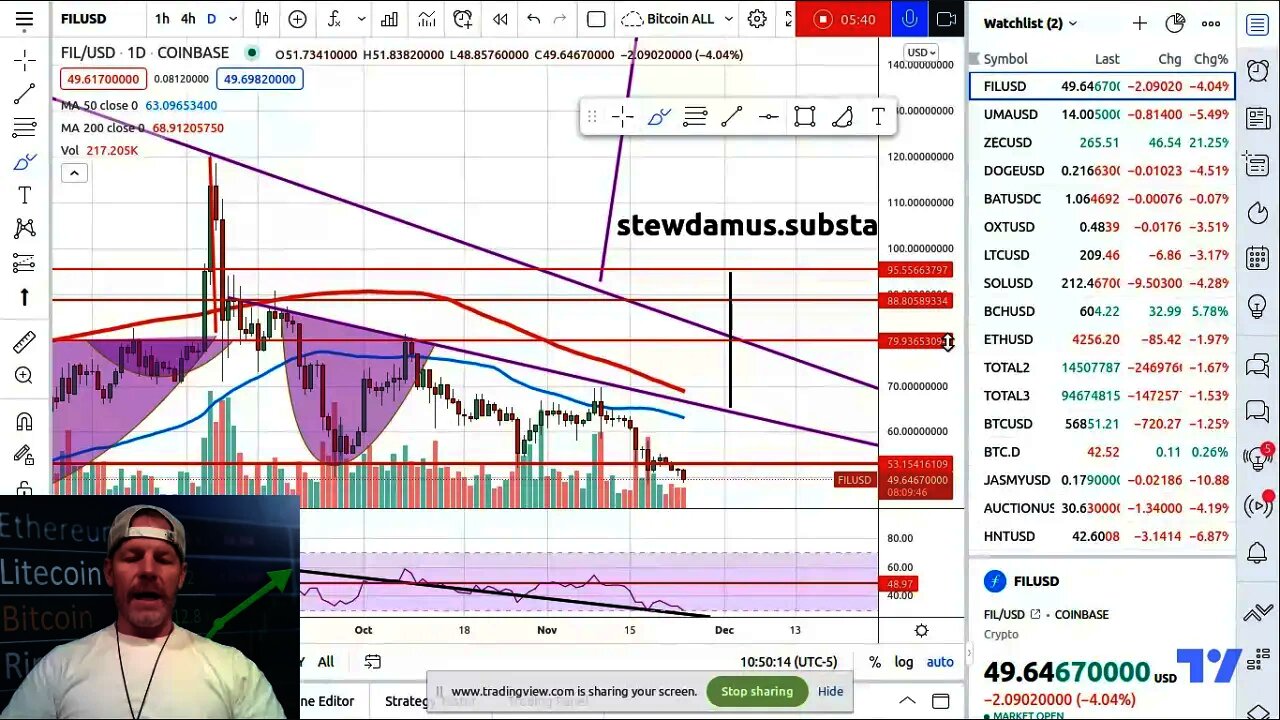Toggle percent scale mode

875,662
